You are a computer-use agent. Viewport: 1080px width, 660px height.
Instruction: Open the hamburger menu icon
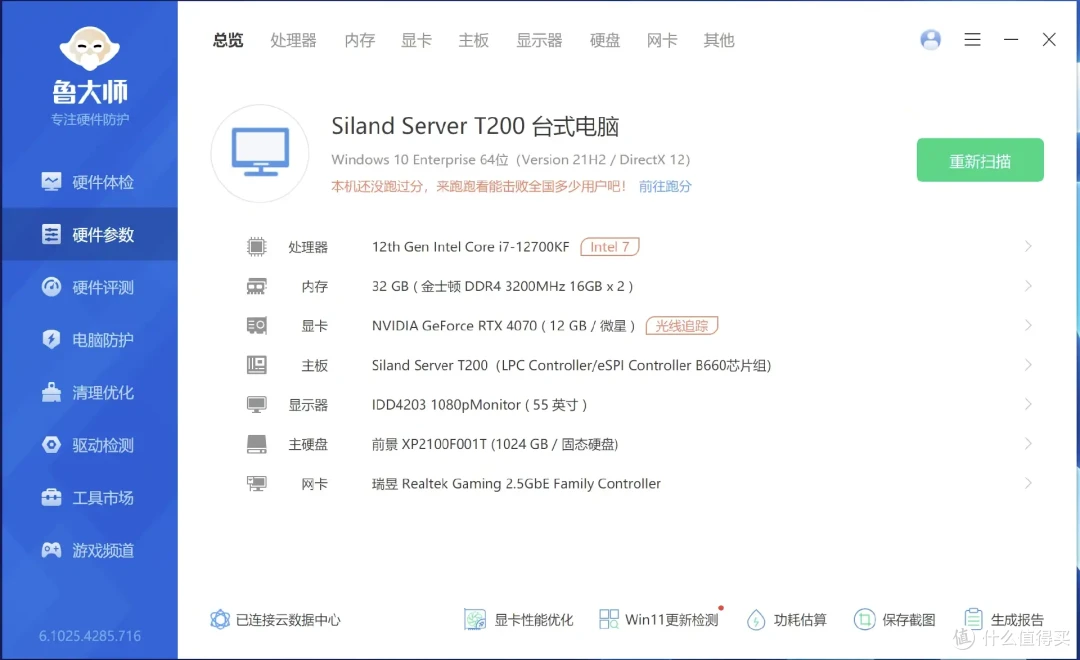coord(973,40)
